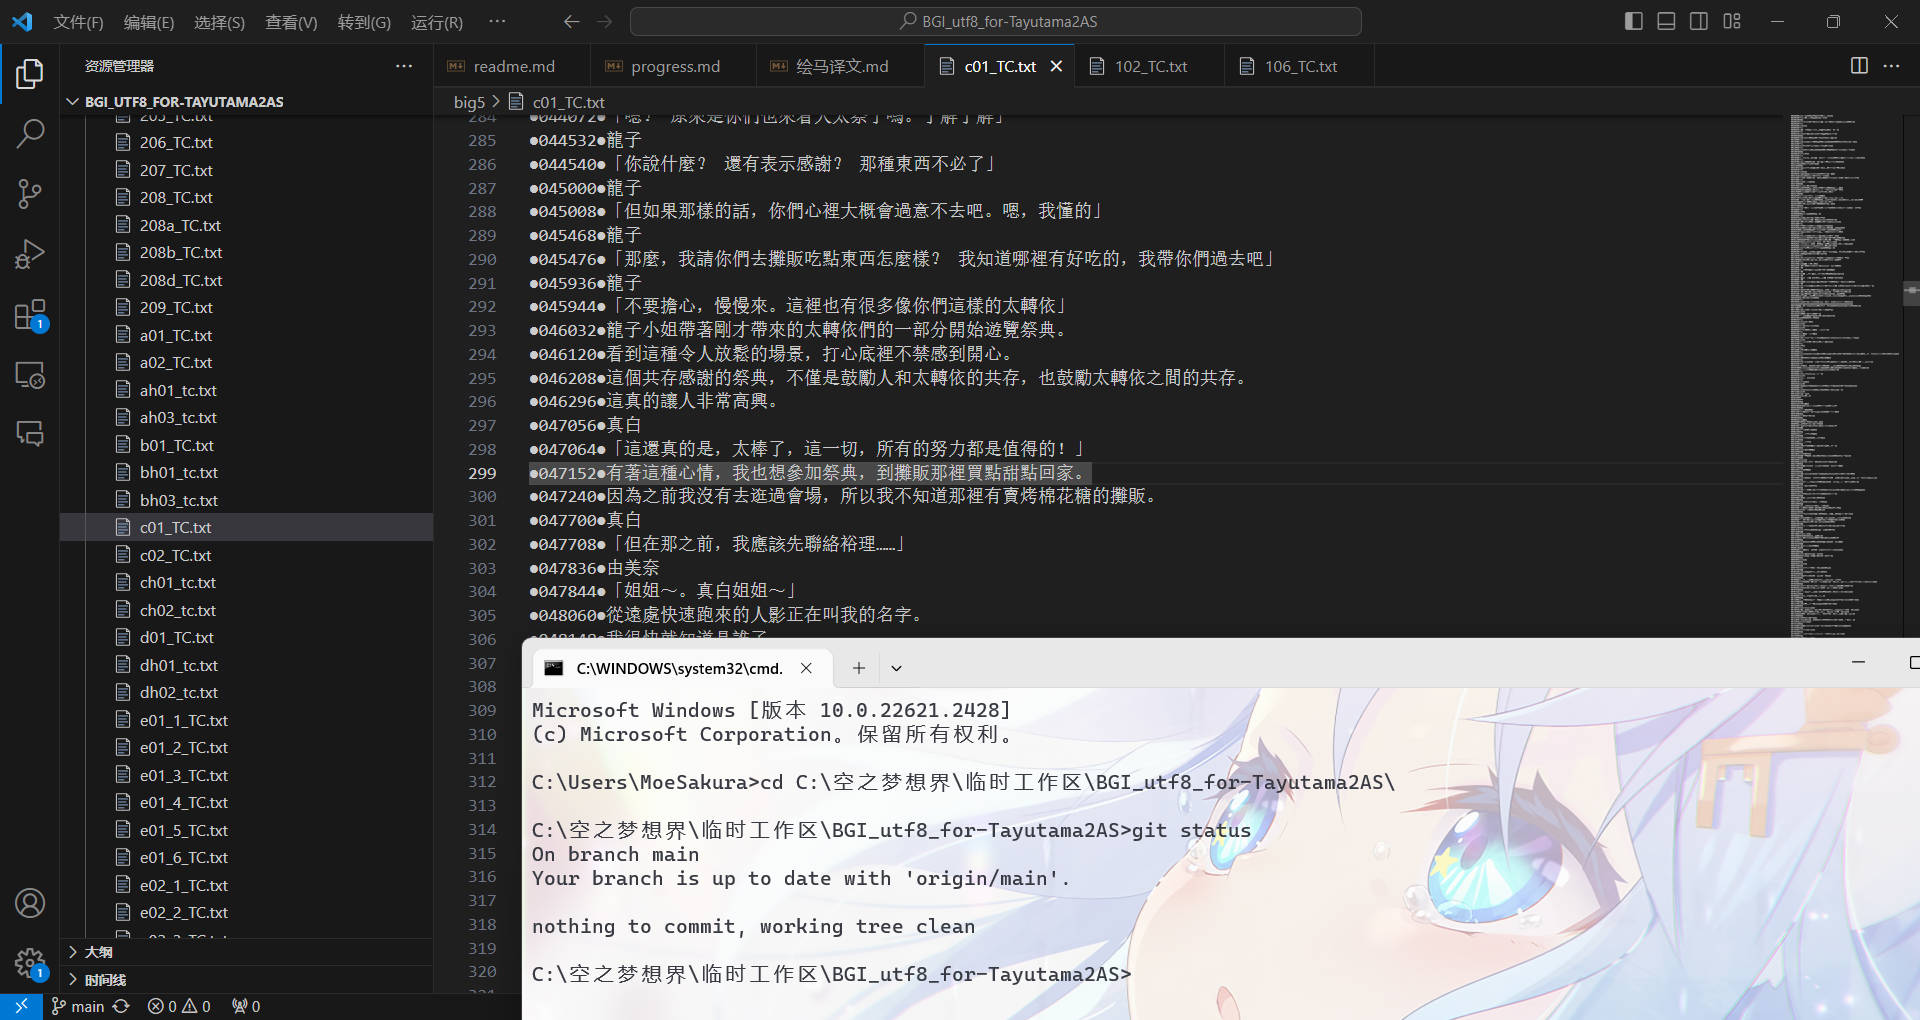Open the 文件(F) menu
1920x1020 pixels.
coord(78,22)
